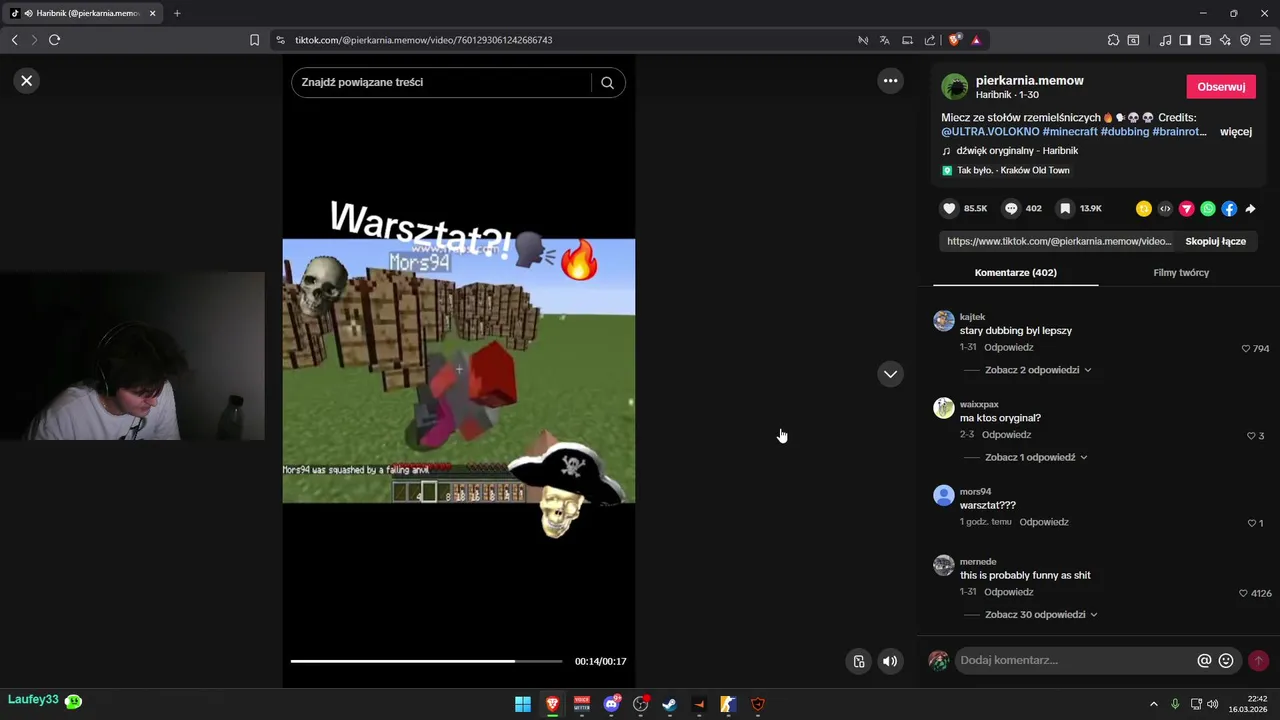
Task: Like mors94's comment
Action: (1252, 523)
